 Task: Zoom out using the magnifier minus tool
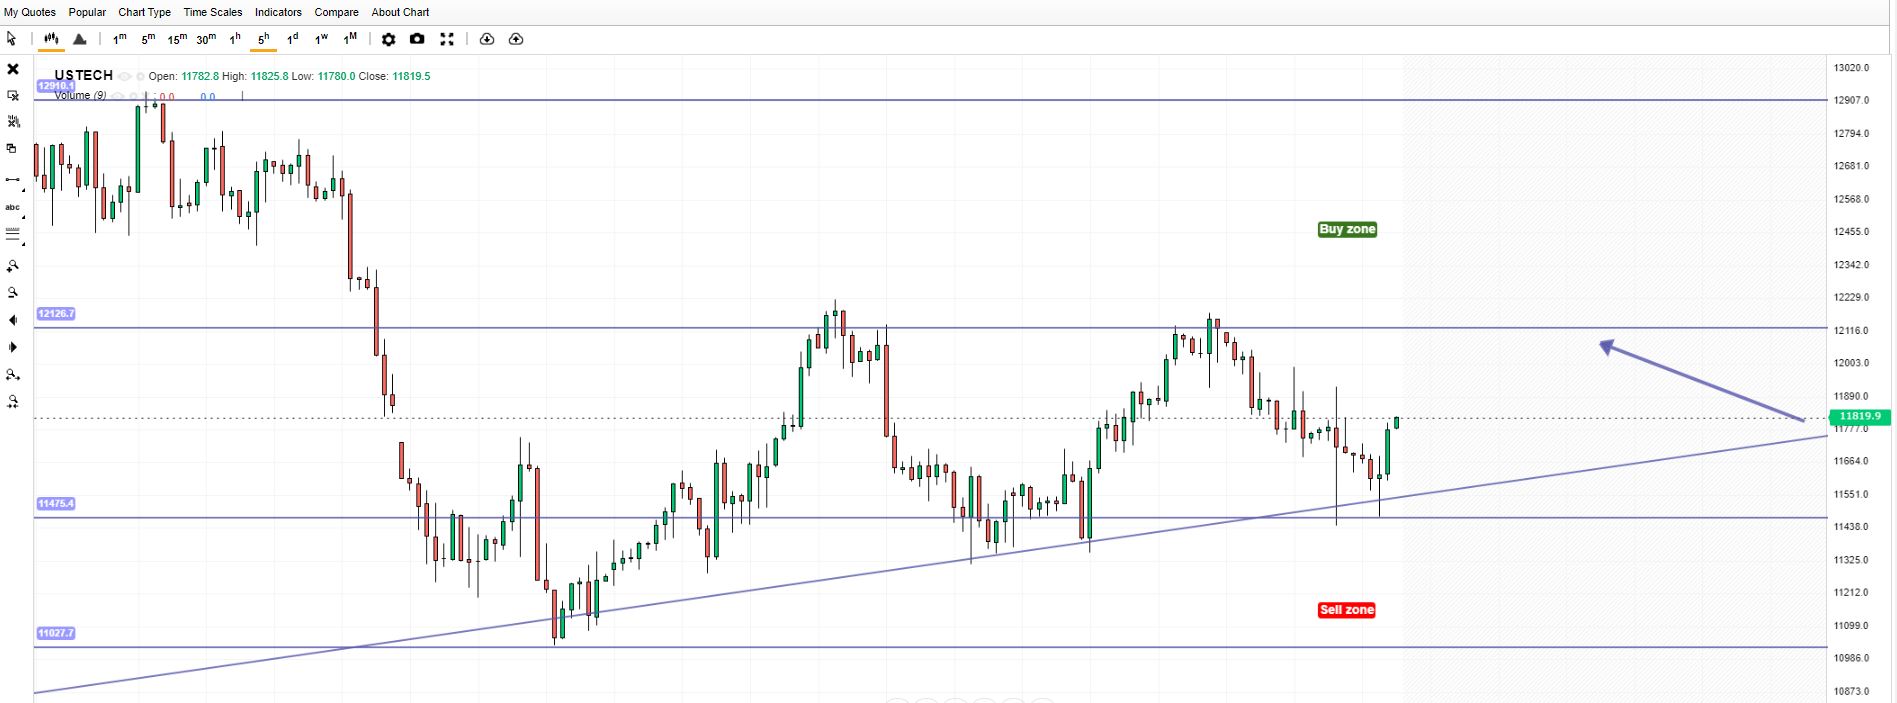(13, 293)
